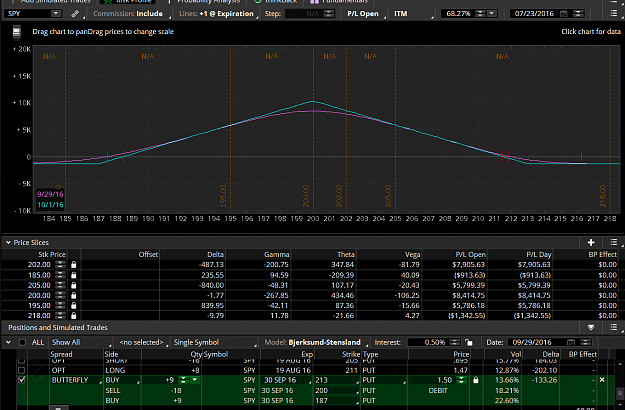Open the Commission: Include dropdown
Screen dimensions: 625x410
point(131,14)
